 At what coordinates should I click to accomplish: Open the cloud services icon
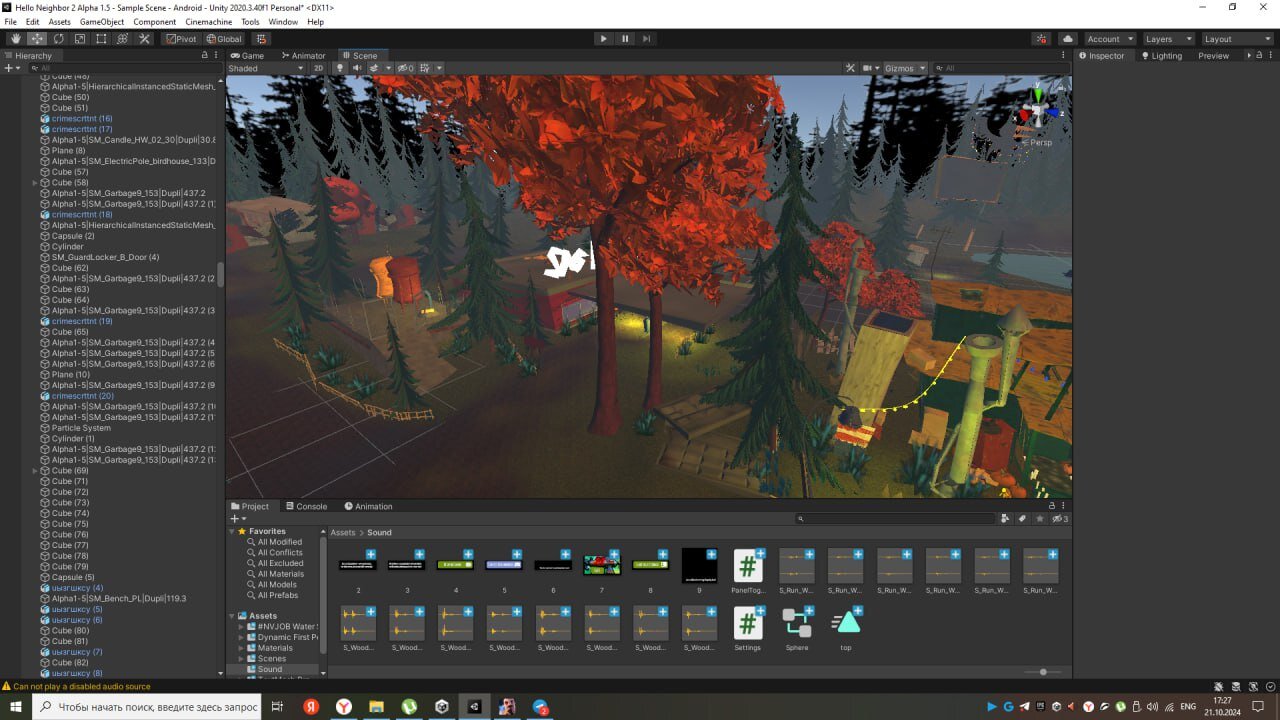click(1067, 39)
